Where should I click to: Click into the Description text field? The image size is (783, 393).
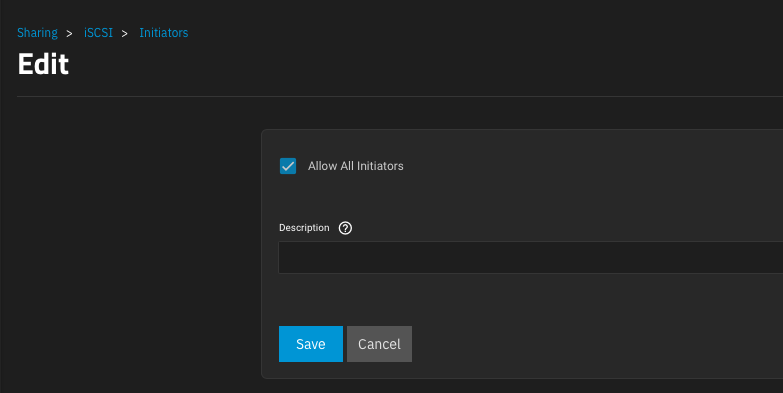tap(530, 258)
